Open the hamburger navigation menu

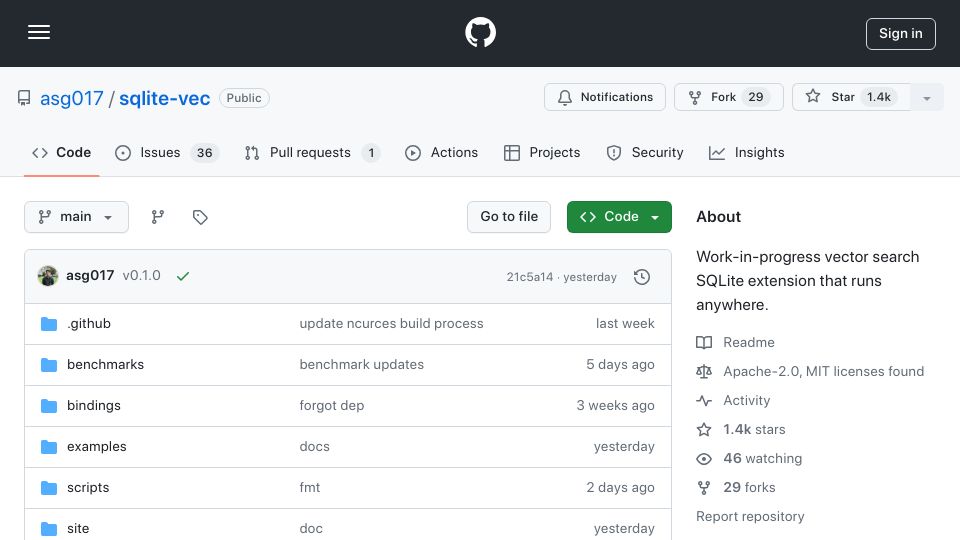tap(39, 32)
